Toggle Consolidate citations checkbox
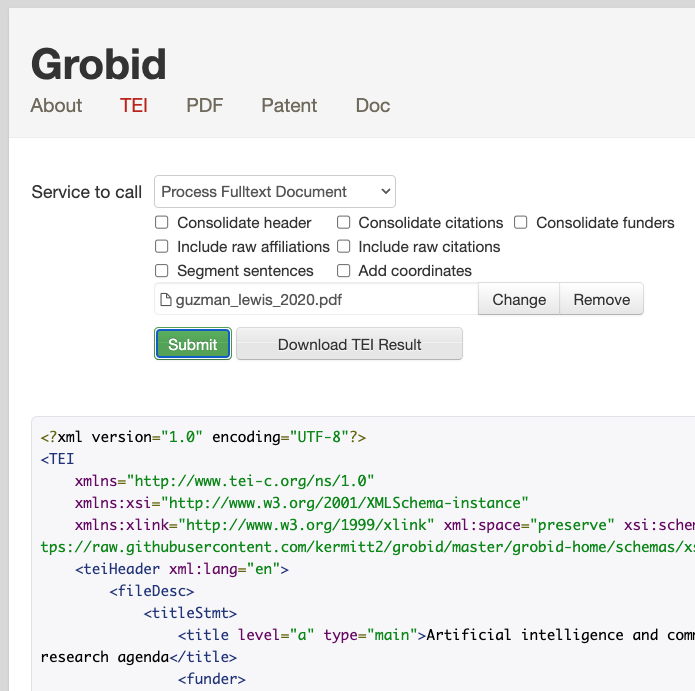This screenshot has width=695, height=691. (343, 223)
